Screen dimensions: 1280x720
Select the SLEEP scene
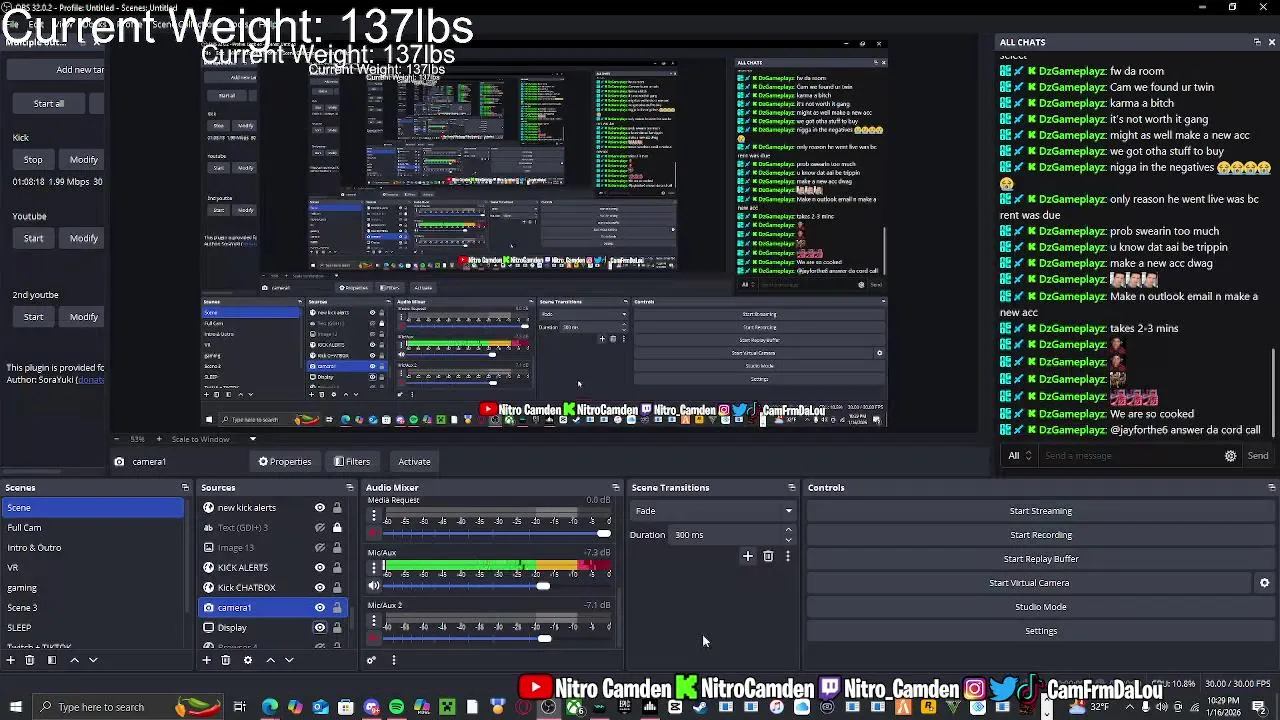[93, 628]
